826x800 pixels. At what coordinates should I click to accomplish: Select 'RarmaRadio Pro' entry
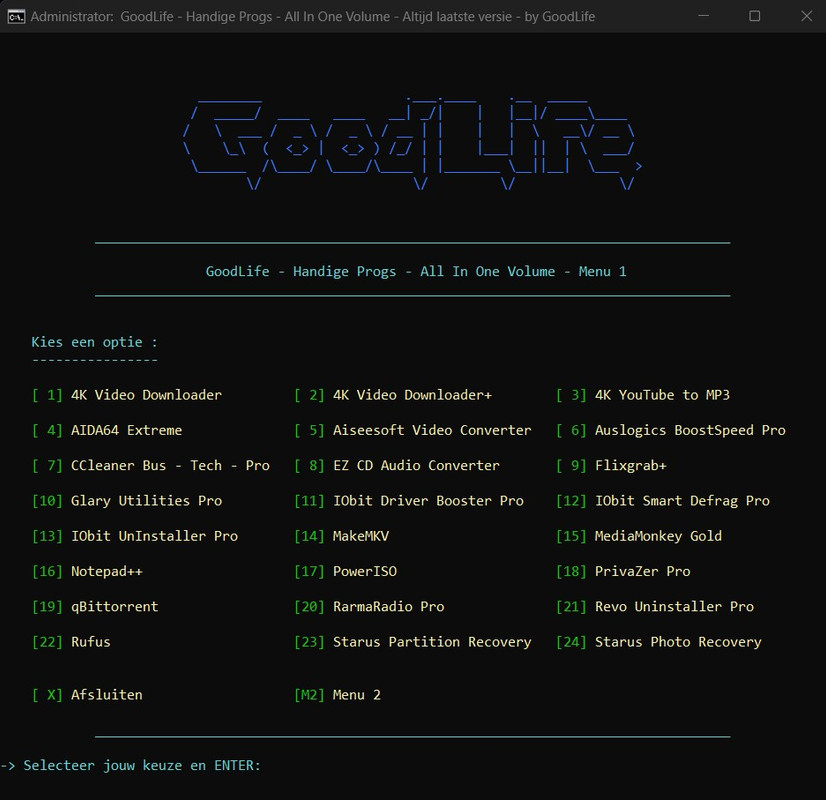(x=369, y=607)
